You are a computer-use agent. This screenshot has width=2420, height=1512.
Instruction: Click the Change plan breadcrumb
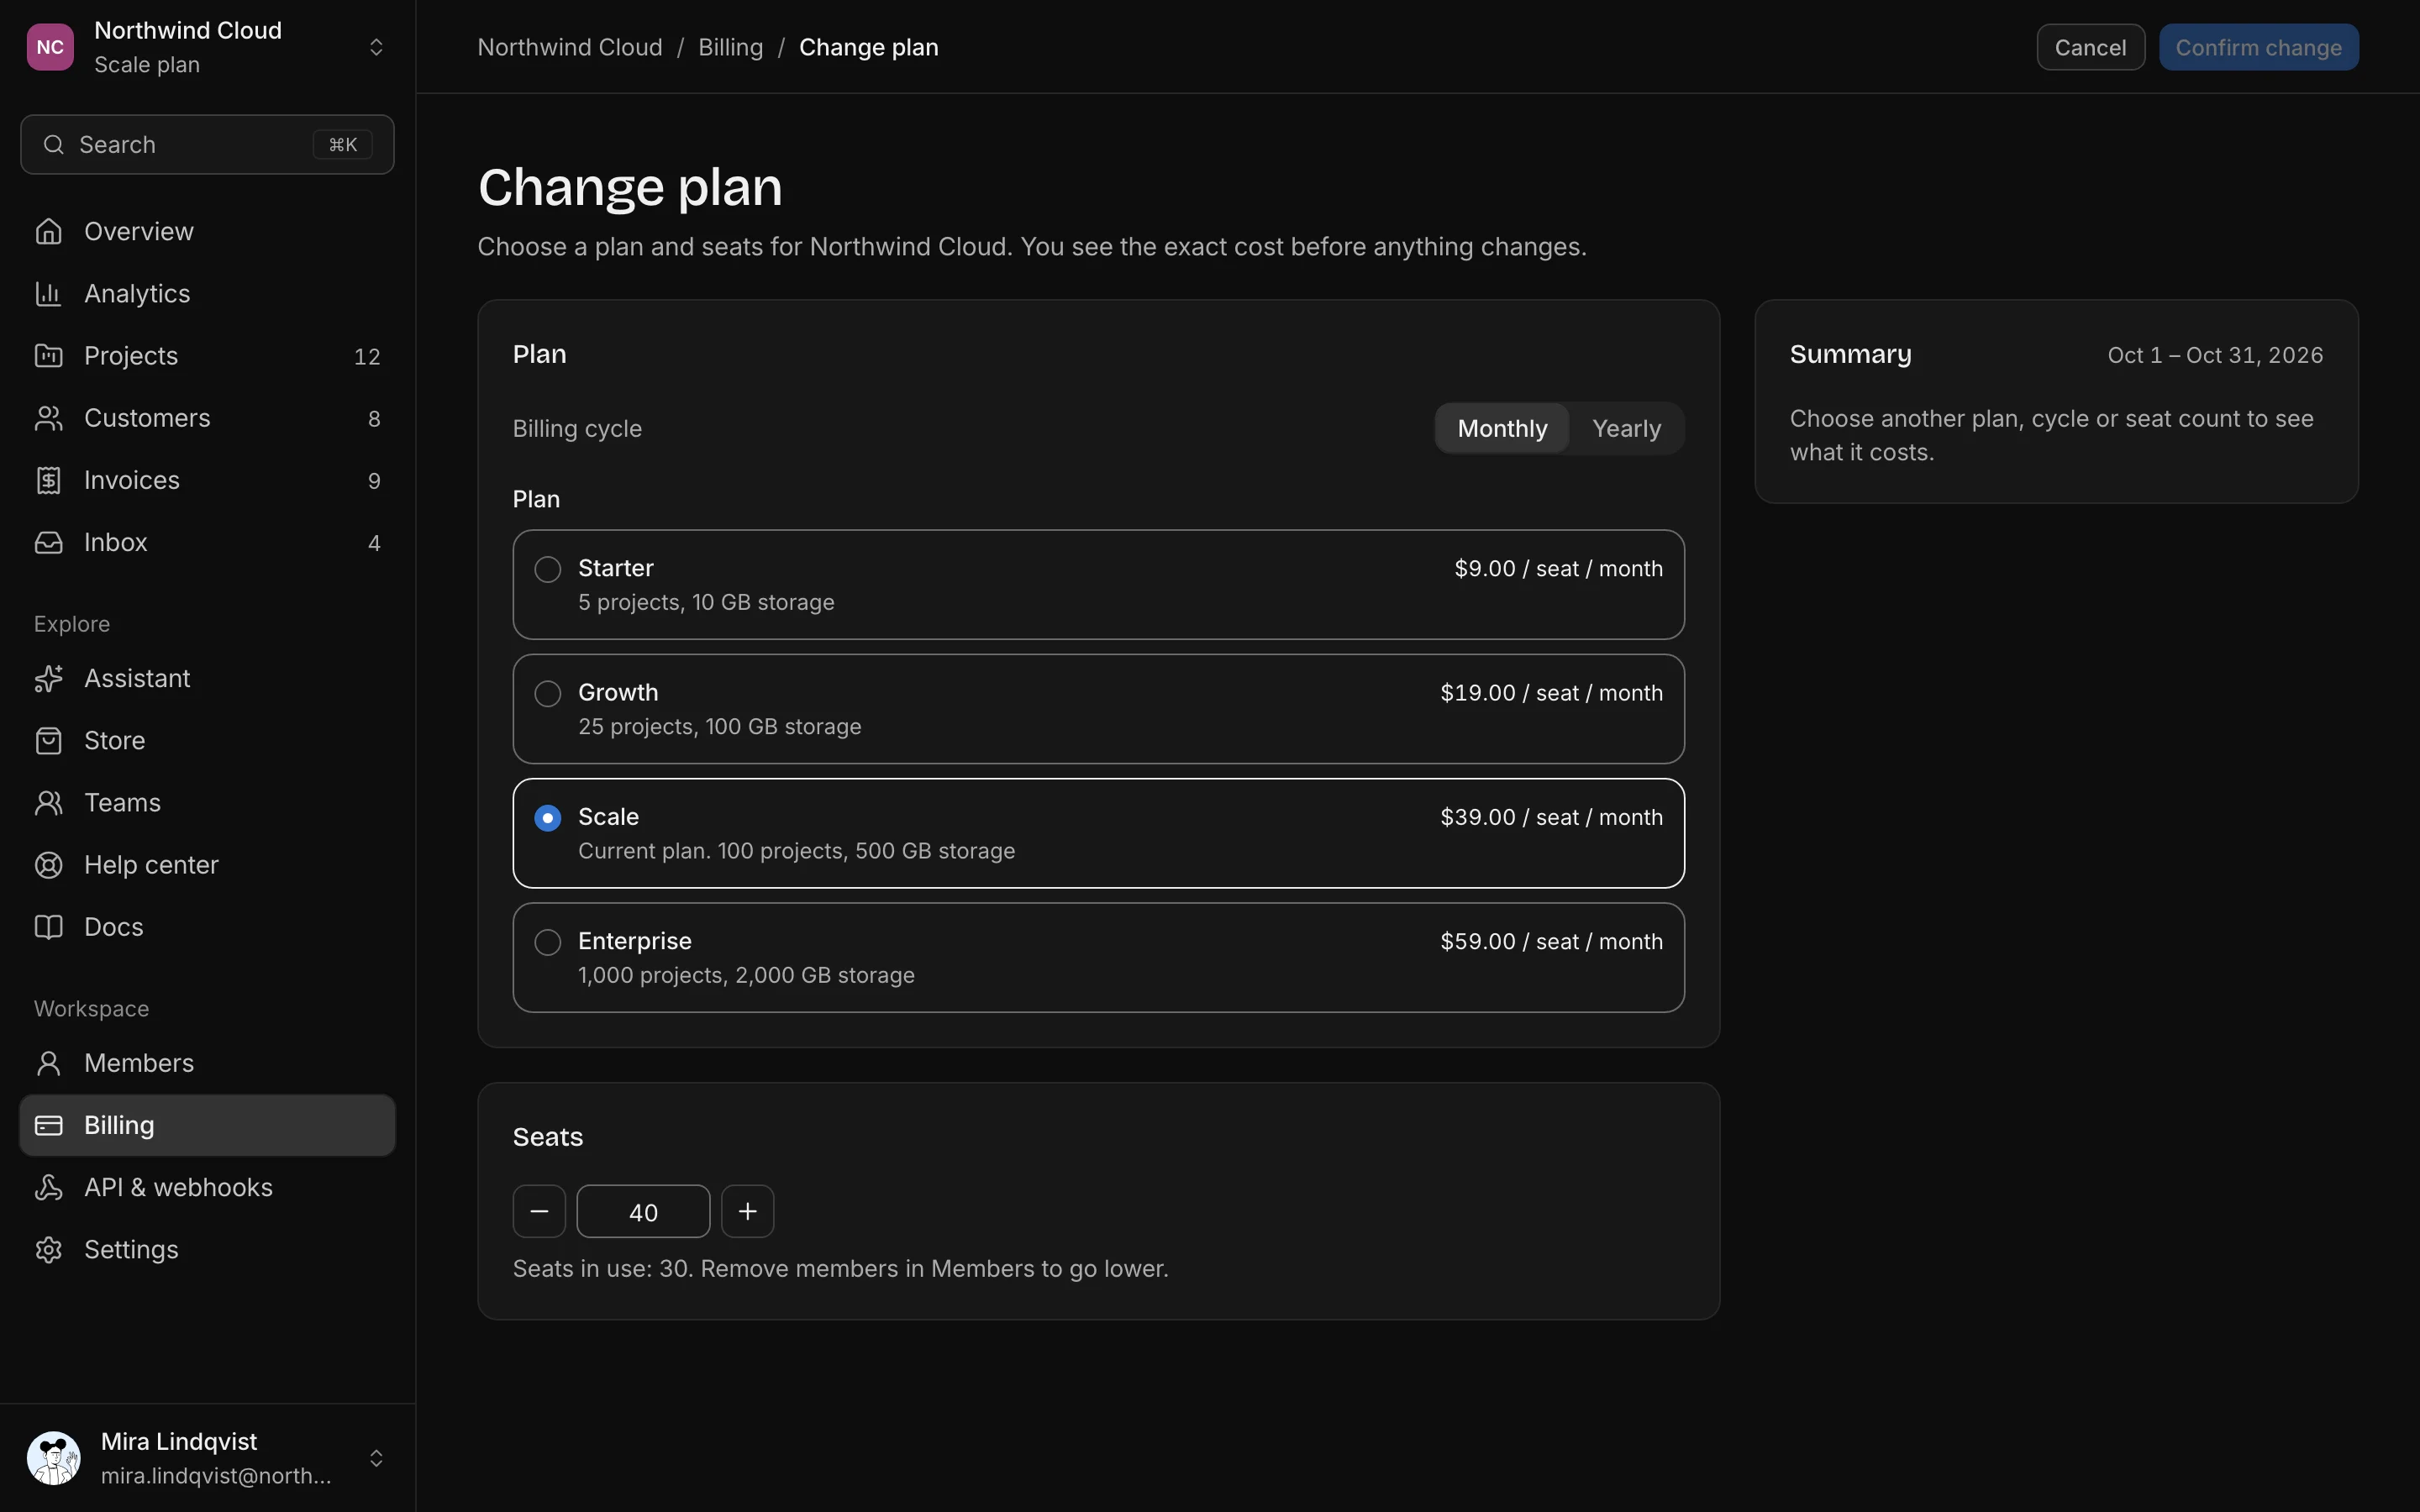coord(868,47)
